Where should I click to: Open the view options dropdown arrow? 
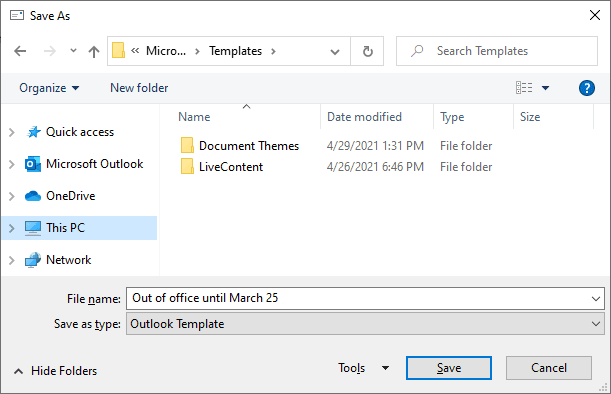coord(546,88)
